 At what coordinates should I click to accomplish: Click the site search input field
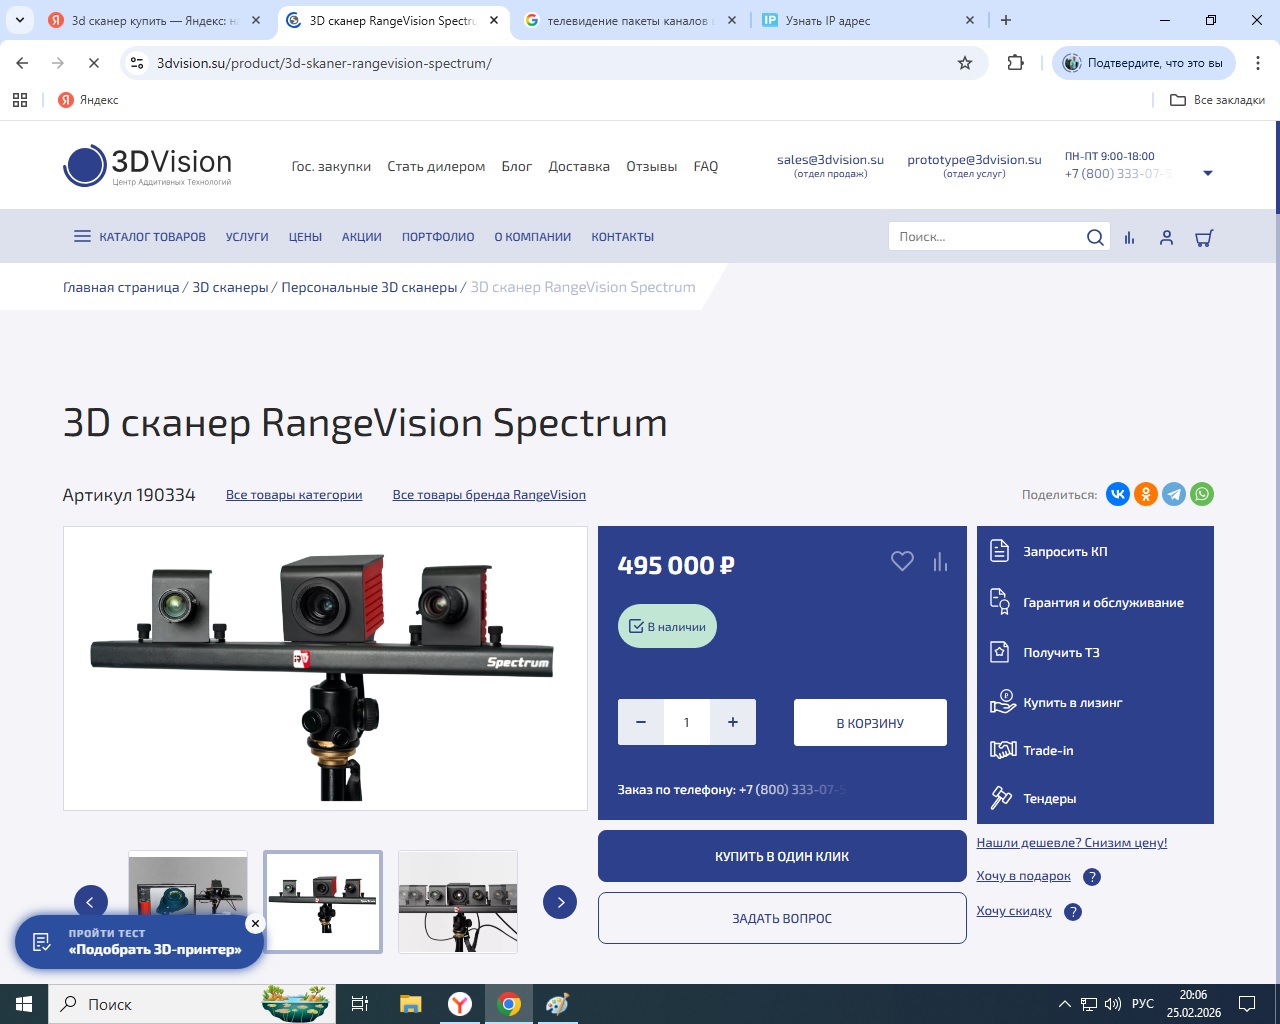[x=986, y=237]
